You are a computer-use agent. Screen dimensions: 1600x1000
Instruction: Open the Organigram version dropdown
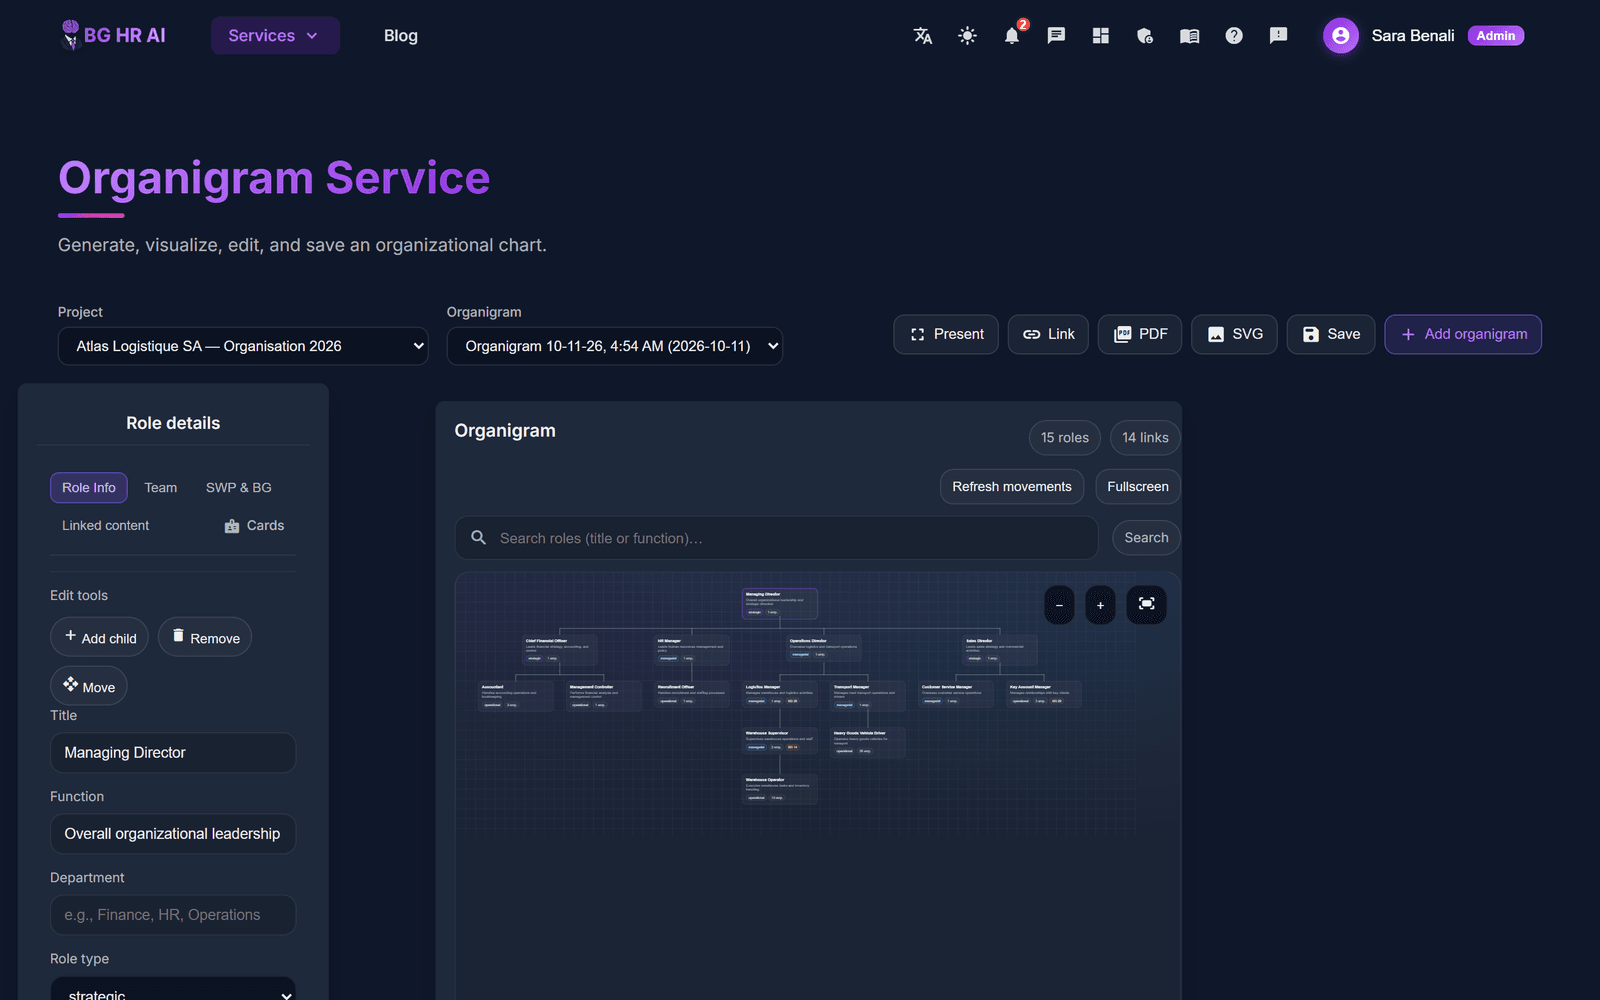tap(615, 346)
